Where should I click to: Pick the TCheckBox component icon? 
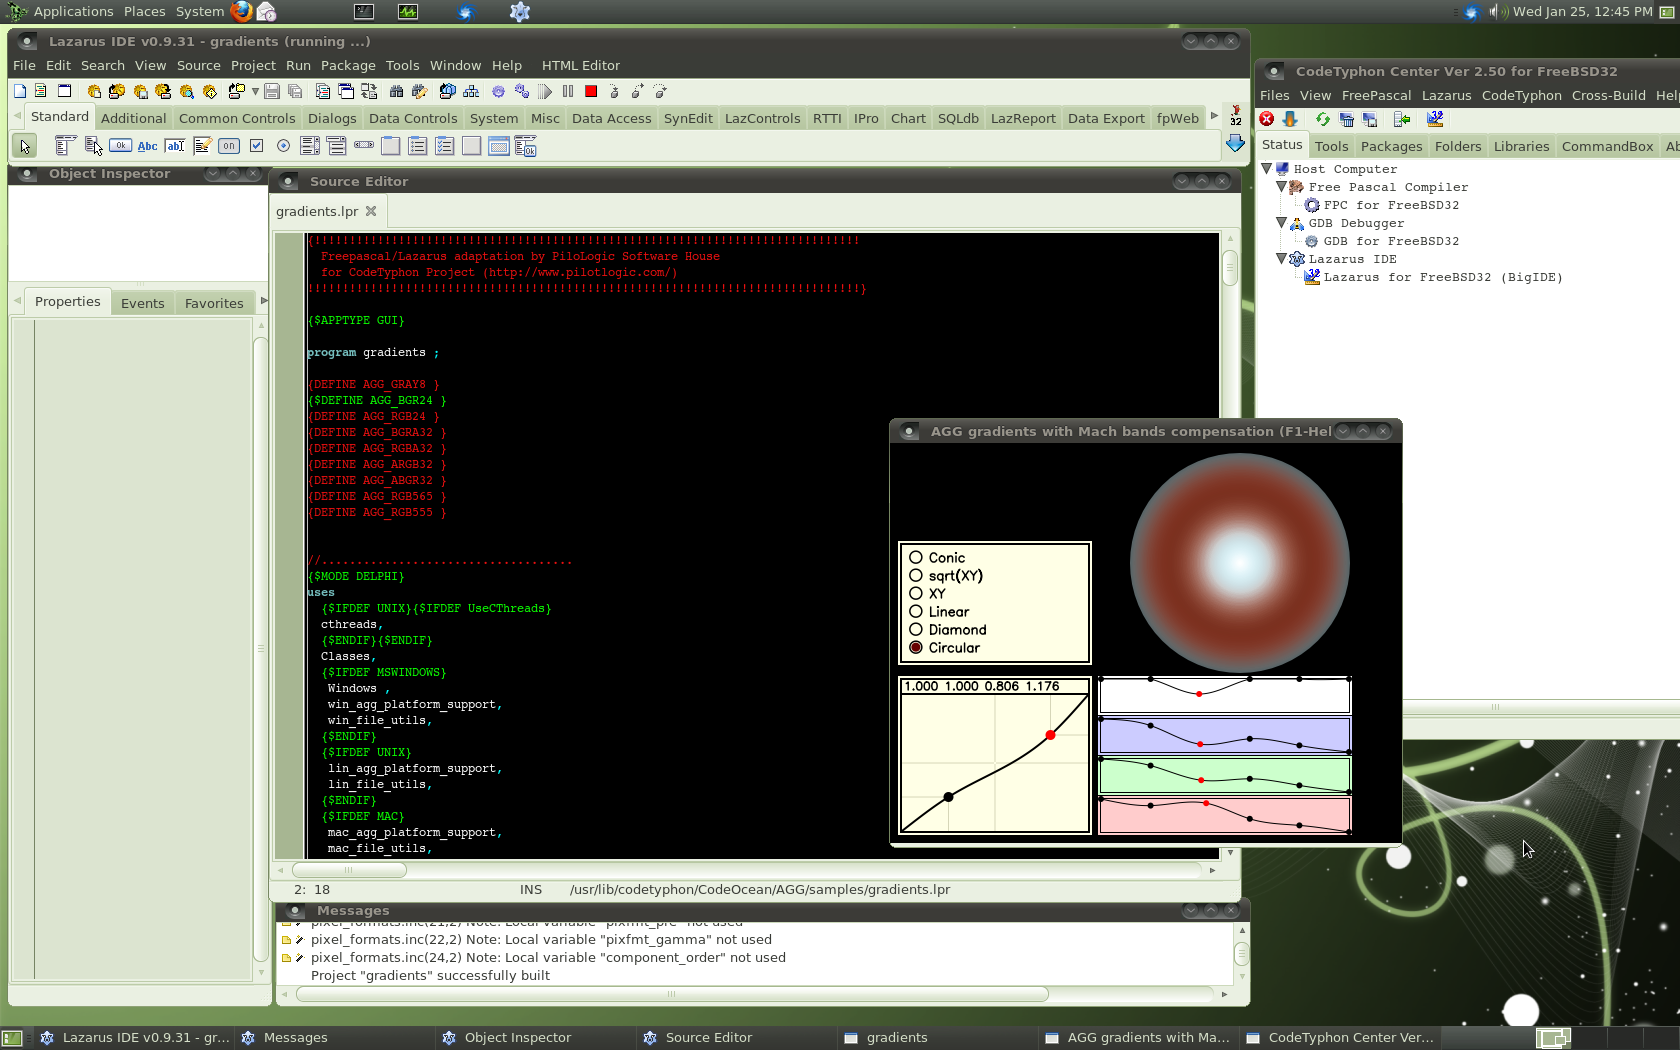point(256,146)
